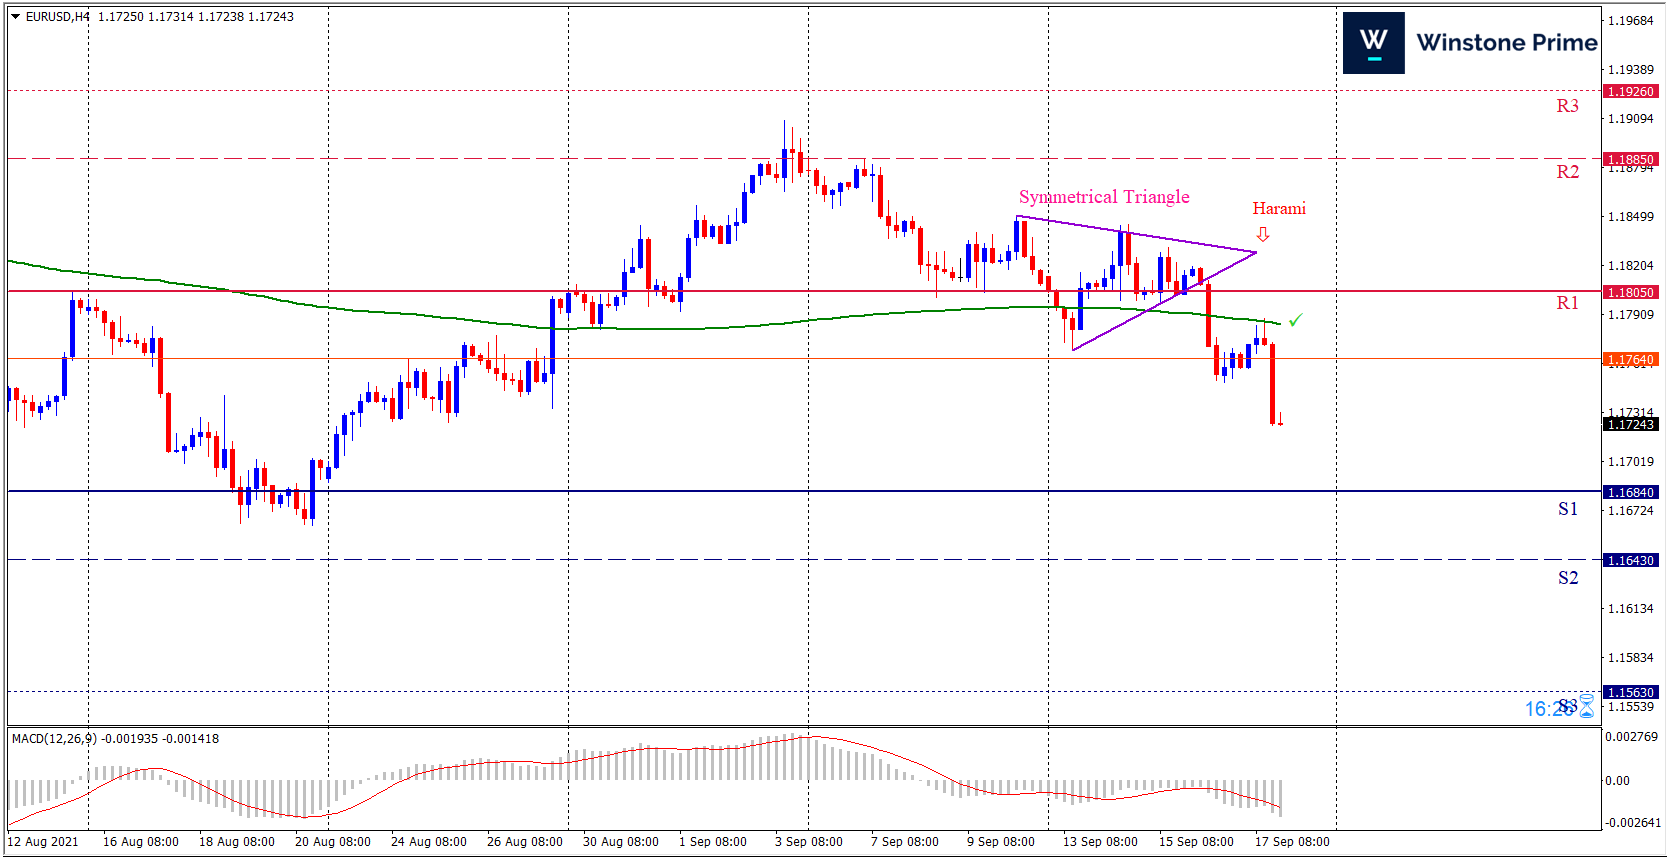Click the 3 Sep 08:00 time-axis label
This screenshot has width=1670, height=859.
(808, 842)
